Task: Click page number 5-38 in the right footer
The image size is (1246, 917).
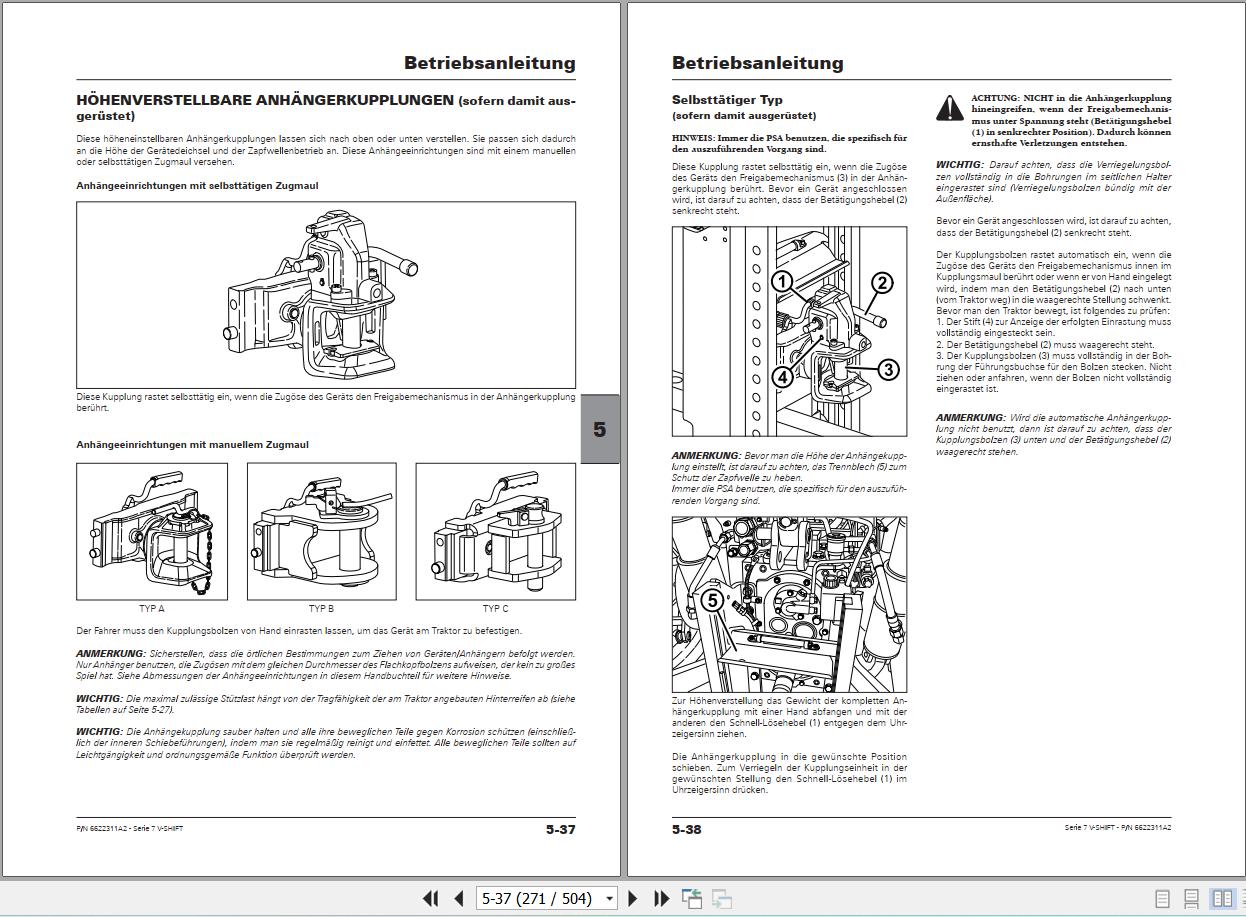Action: (x=687, y=829)
